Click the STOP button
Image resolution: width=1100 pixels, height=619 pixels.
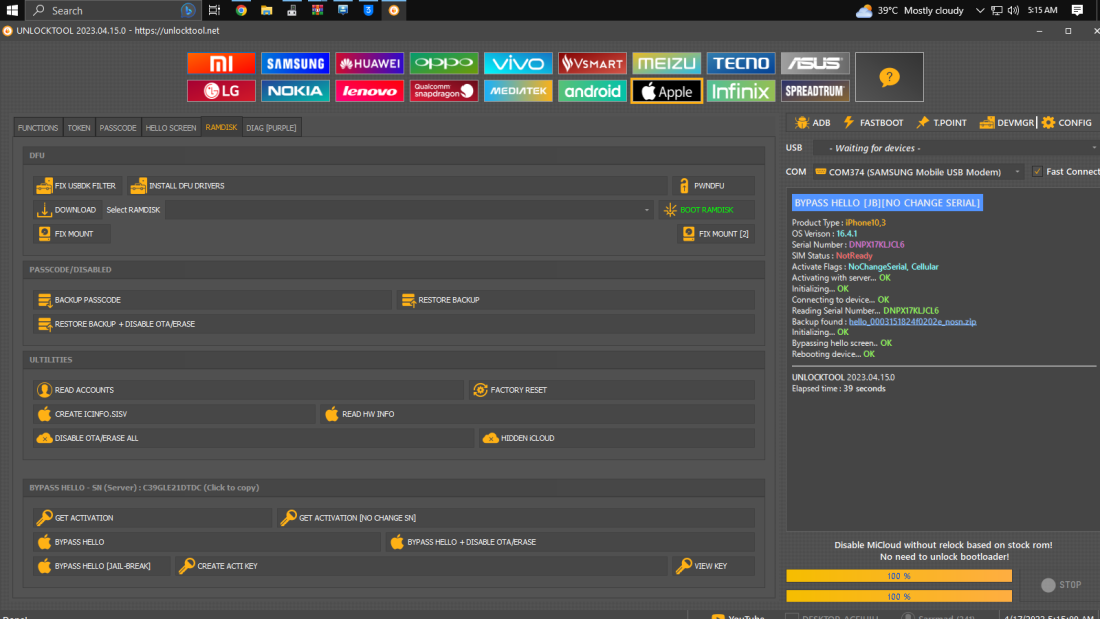point(1061,585)
